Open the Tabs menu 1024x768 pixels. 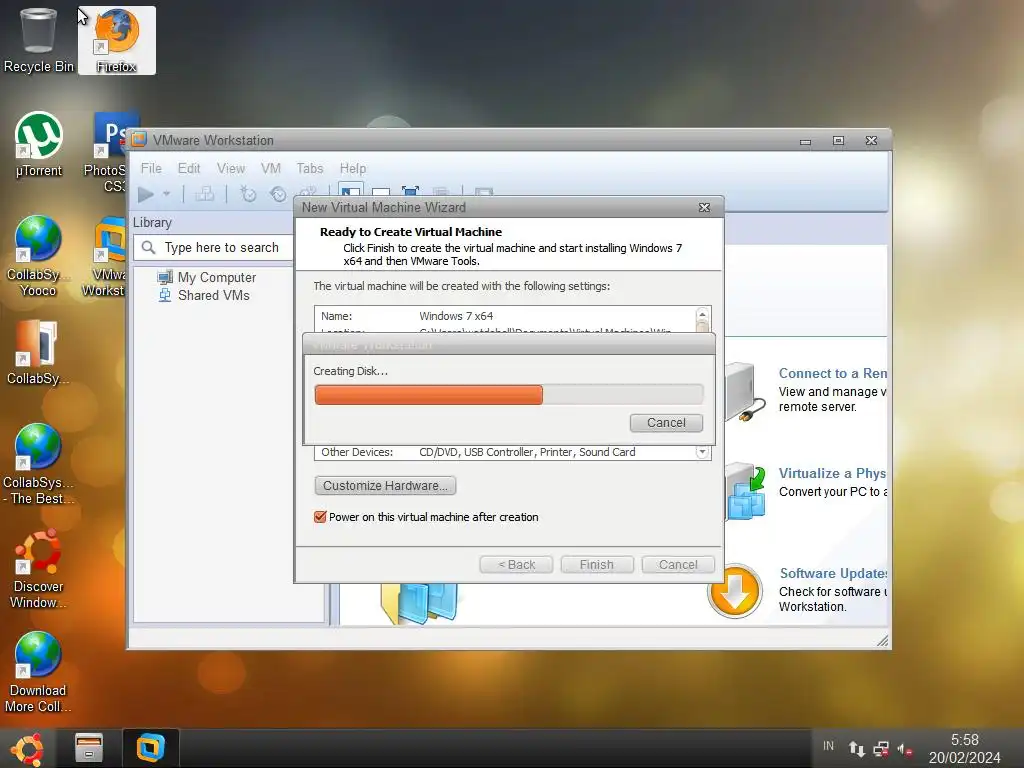[310, 168]
